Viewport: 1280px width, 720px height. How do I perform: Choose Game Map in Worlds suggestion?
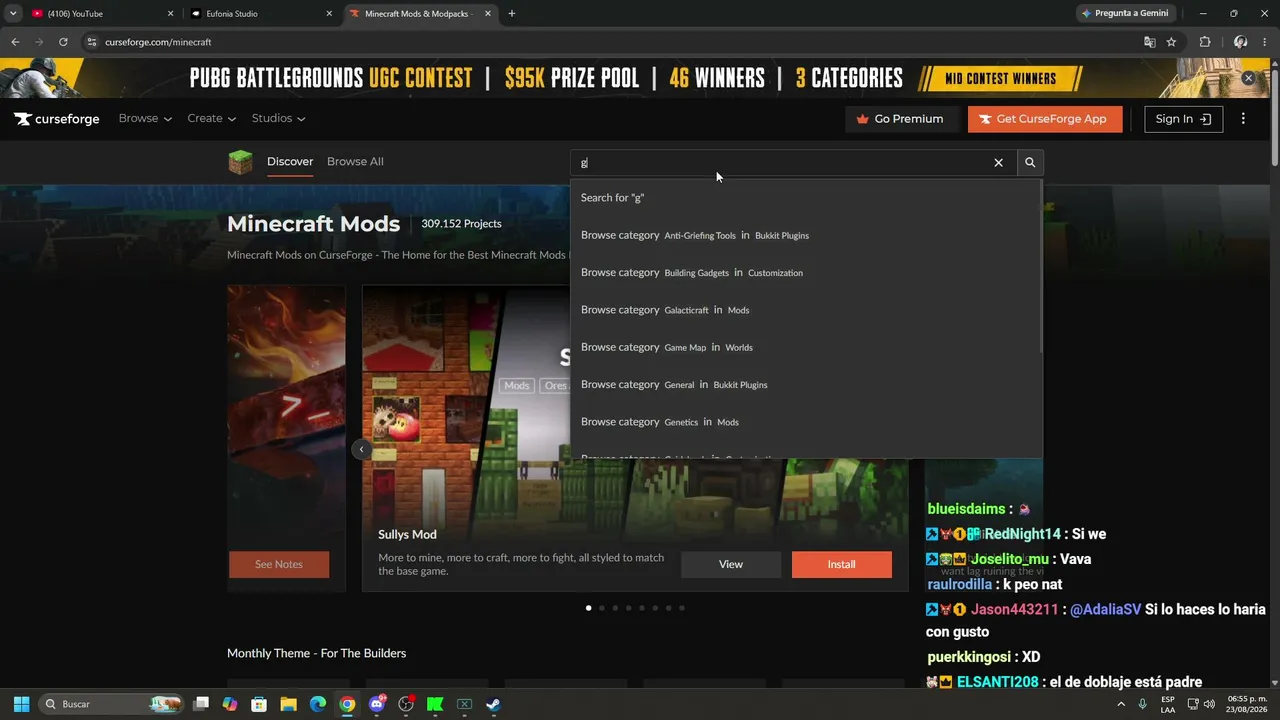(806, 347)
